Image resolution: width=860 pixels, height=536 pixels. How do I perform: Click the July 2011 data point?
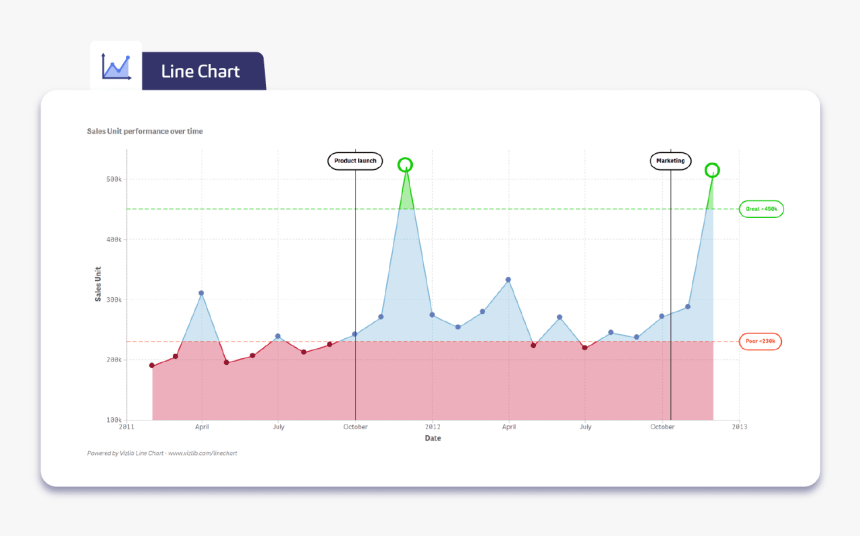[278, 336]
